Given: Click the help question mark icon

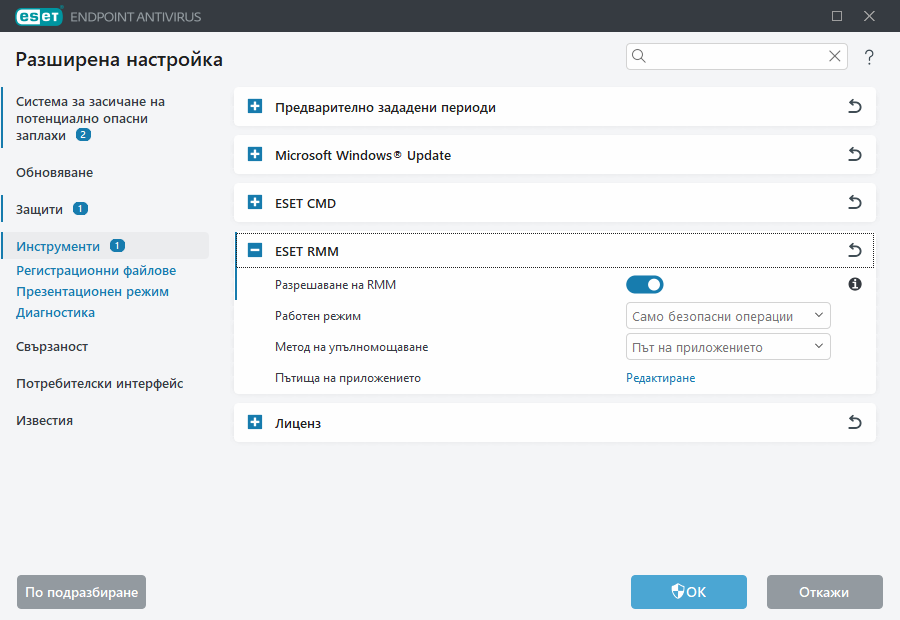Looking at the screenshot, I should 868,57.
